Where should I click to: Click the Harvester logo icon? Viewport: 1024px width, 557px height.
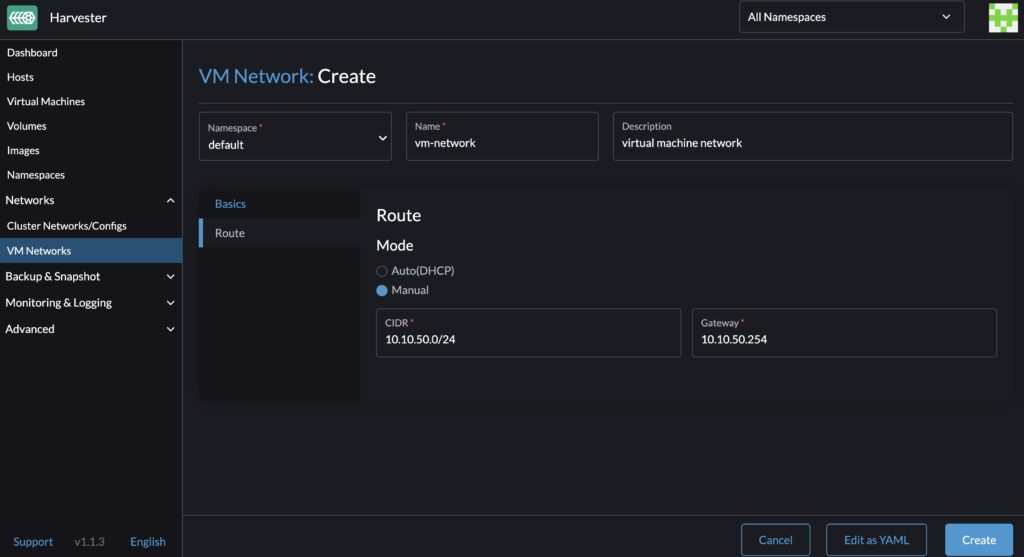[22, 17]
